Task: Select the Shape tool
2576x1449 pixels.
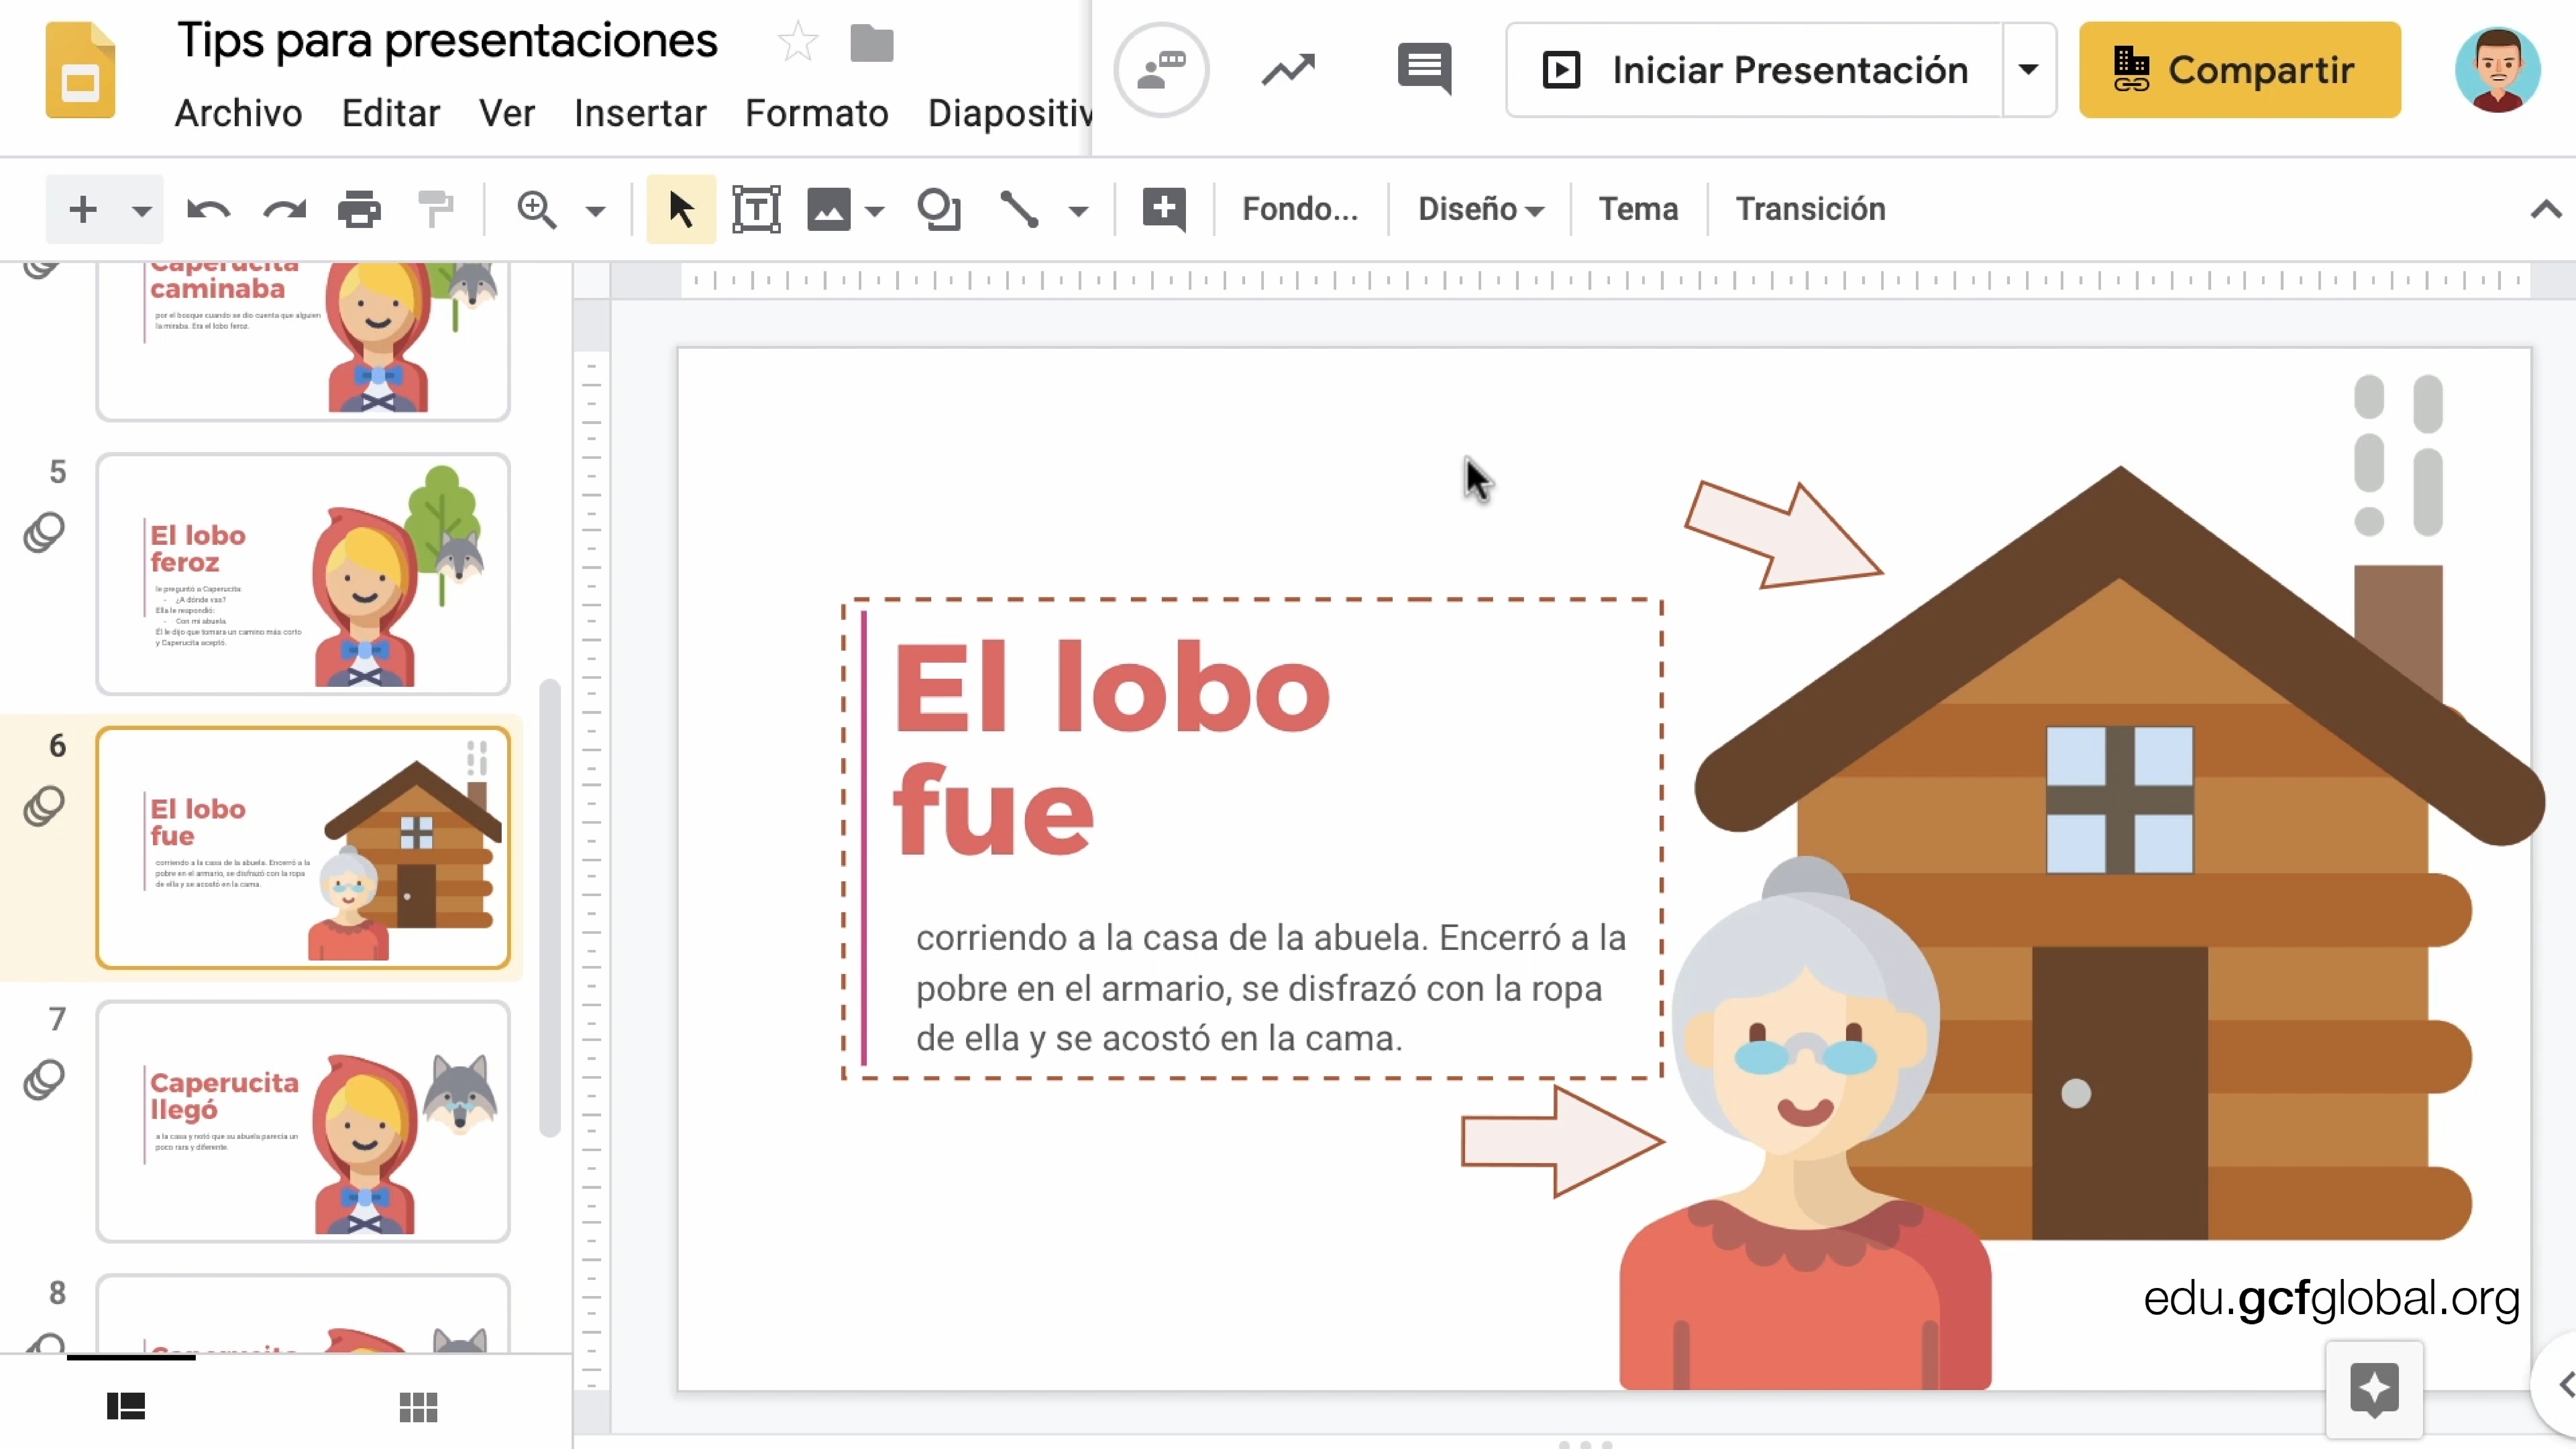Action: pos(939,210)
